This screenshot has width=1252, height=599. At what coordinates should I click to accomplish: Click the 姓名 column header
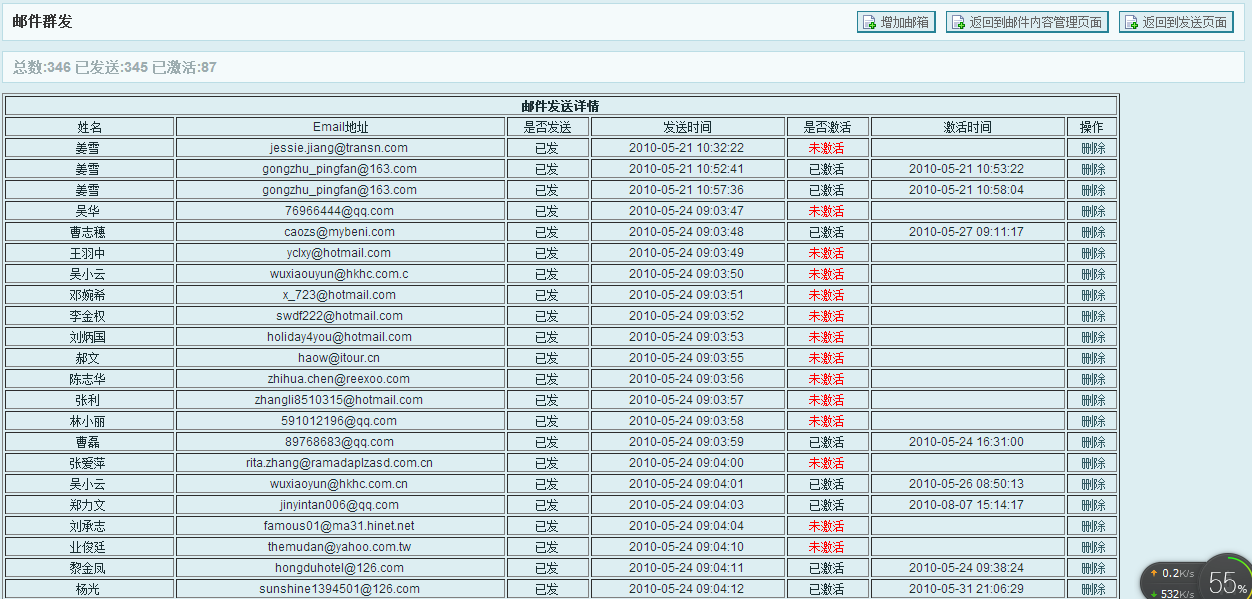(x=90, y=127)
